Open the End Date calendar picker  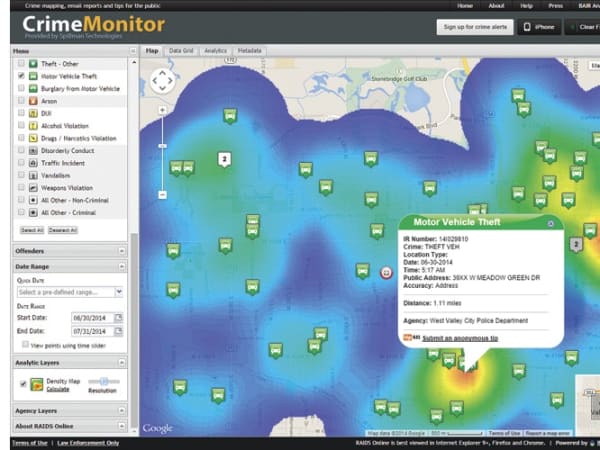(x=118, y=331)
